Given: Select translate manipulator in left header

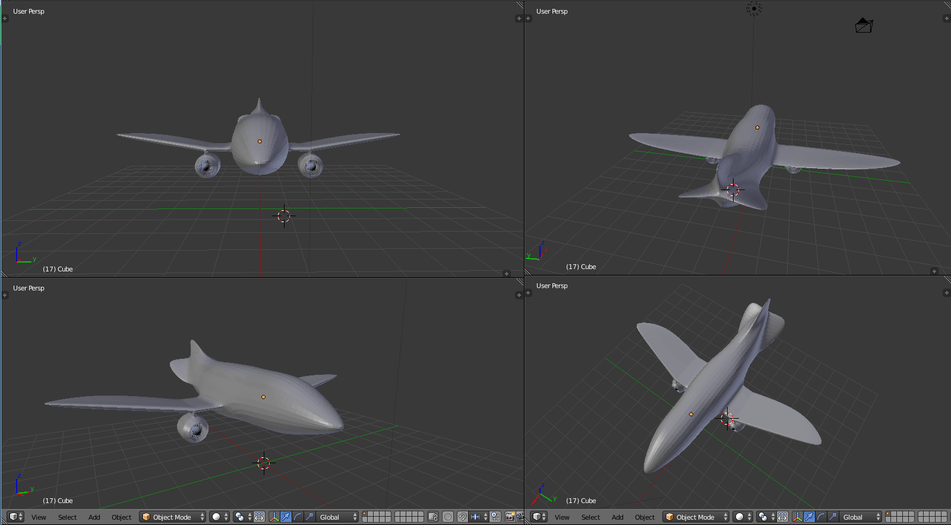Looking at the screenshot, I should pyautogui.click(x=286, y=517).
